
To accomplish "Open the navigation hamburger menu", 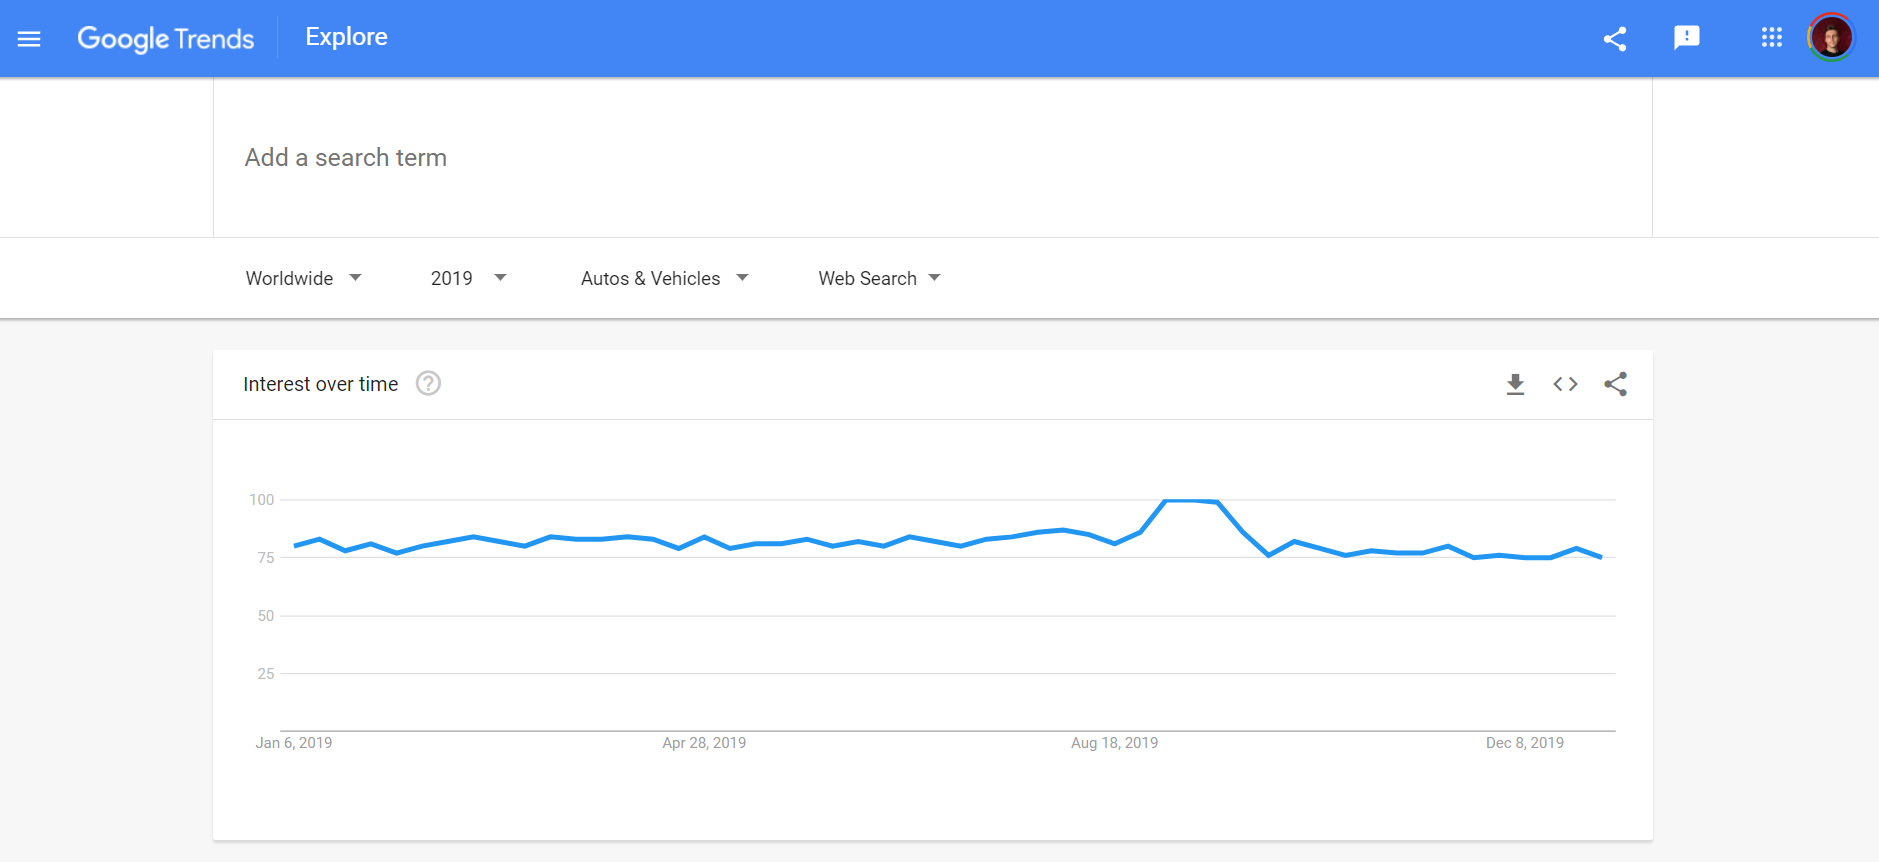I will tap(30, 38).
